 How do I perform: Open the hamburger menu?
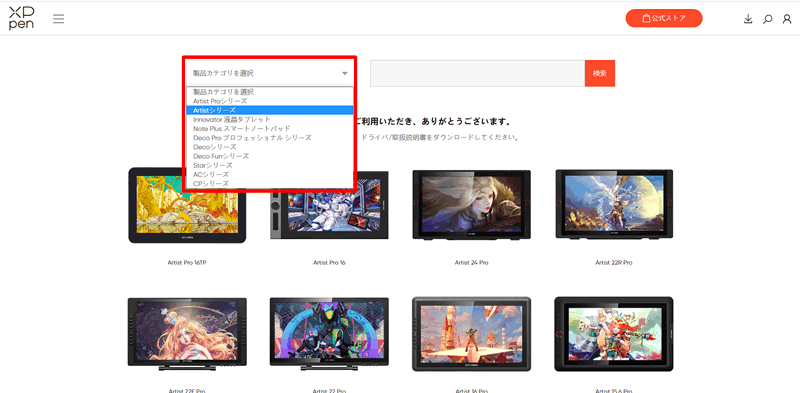[x=59, y=19]
